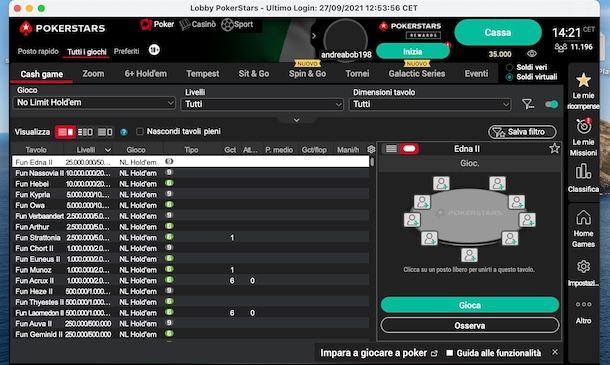Click the Cassa button
The height and width of the screenshot is (365, 610).
click(498, 33)
